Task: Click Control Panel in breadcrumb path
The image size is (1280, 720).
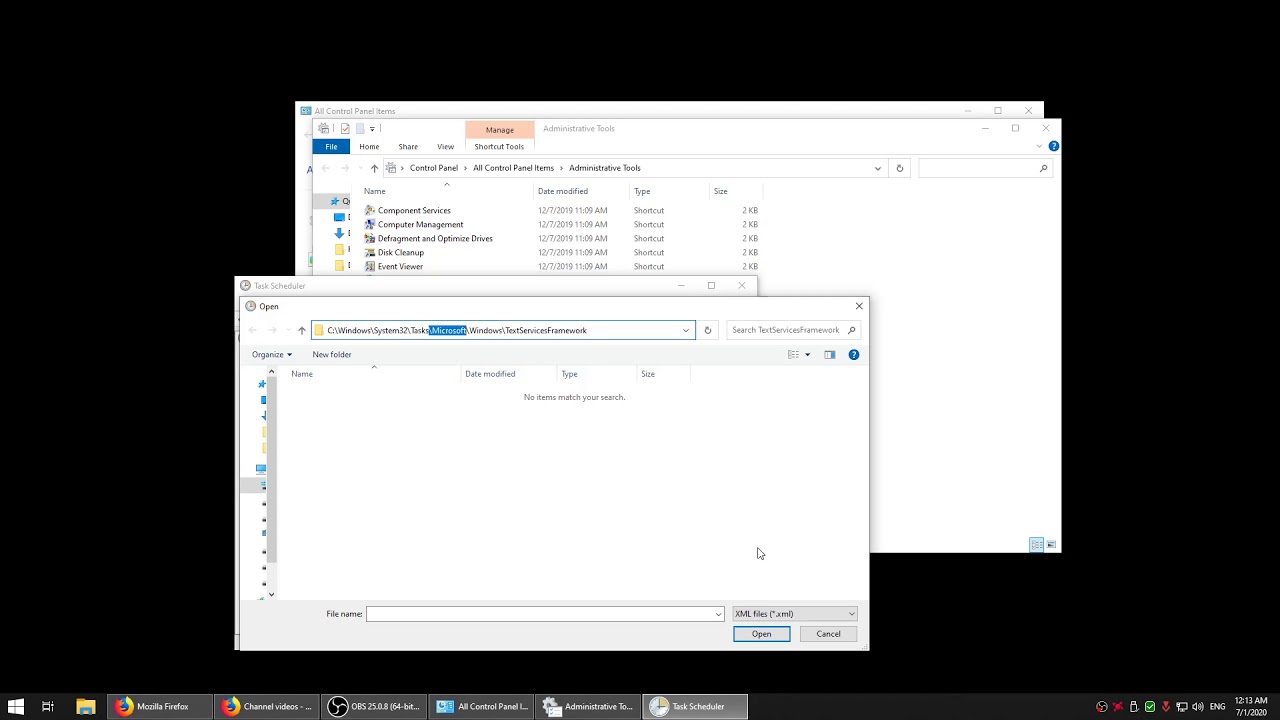Action: (434, 168)
